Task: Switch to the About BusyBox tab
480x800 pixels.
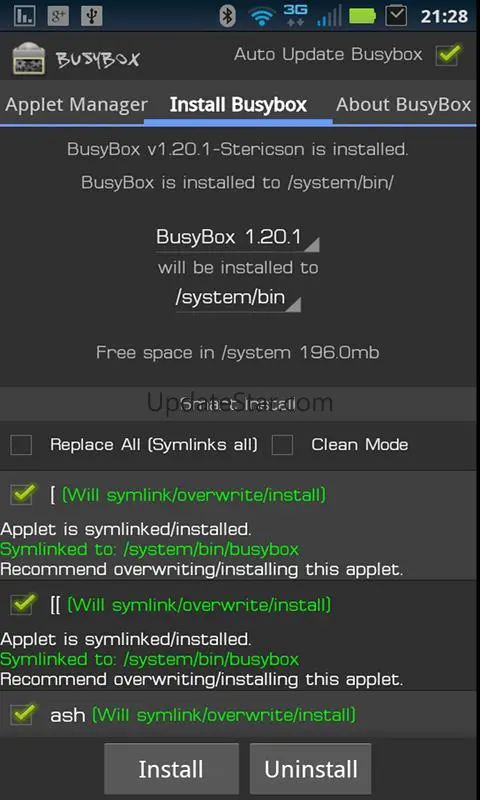Action: [x=403, y=105]
